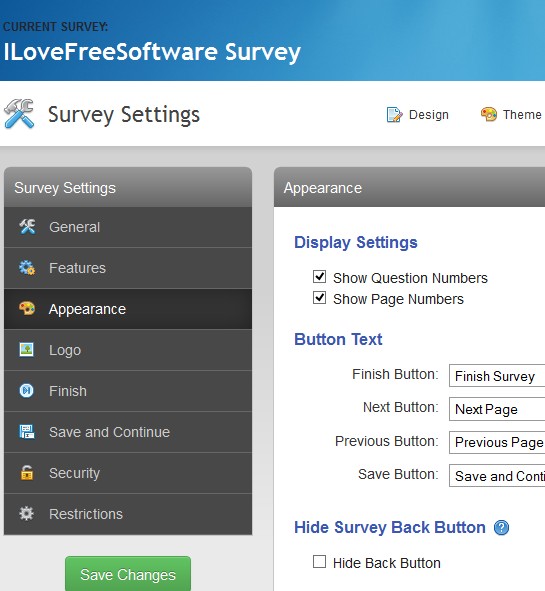Uncheck Show Page Numbers
Screen dimensions: 545x591
tap(319, 298)
